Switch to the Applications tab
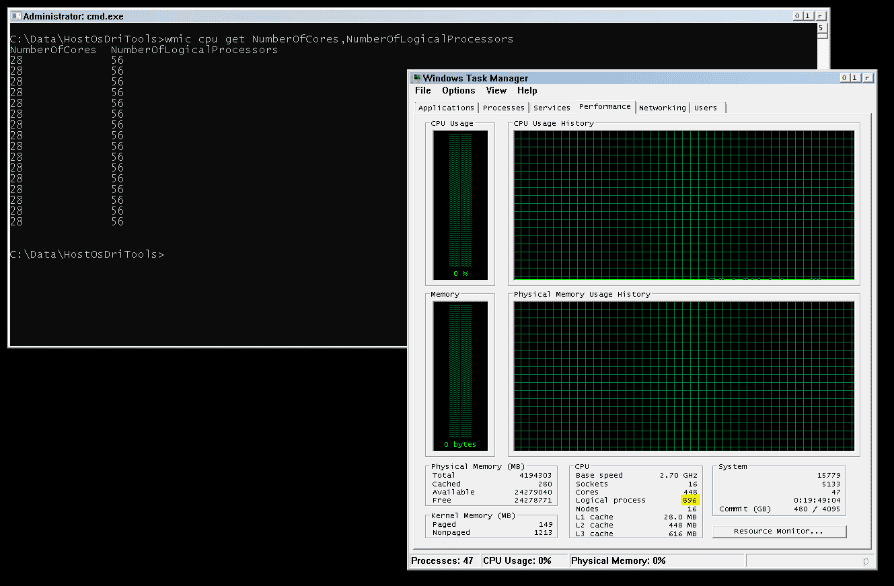This screenshot has height=586, width=894. [446, 108]
